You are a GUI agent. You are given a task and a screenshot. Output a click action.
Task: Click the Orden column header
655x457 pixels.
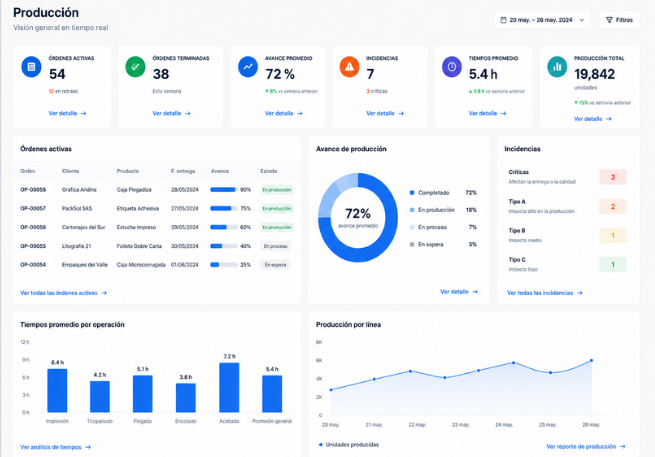28,171
